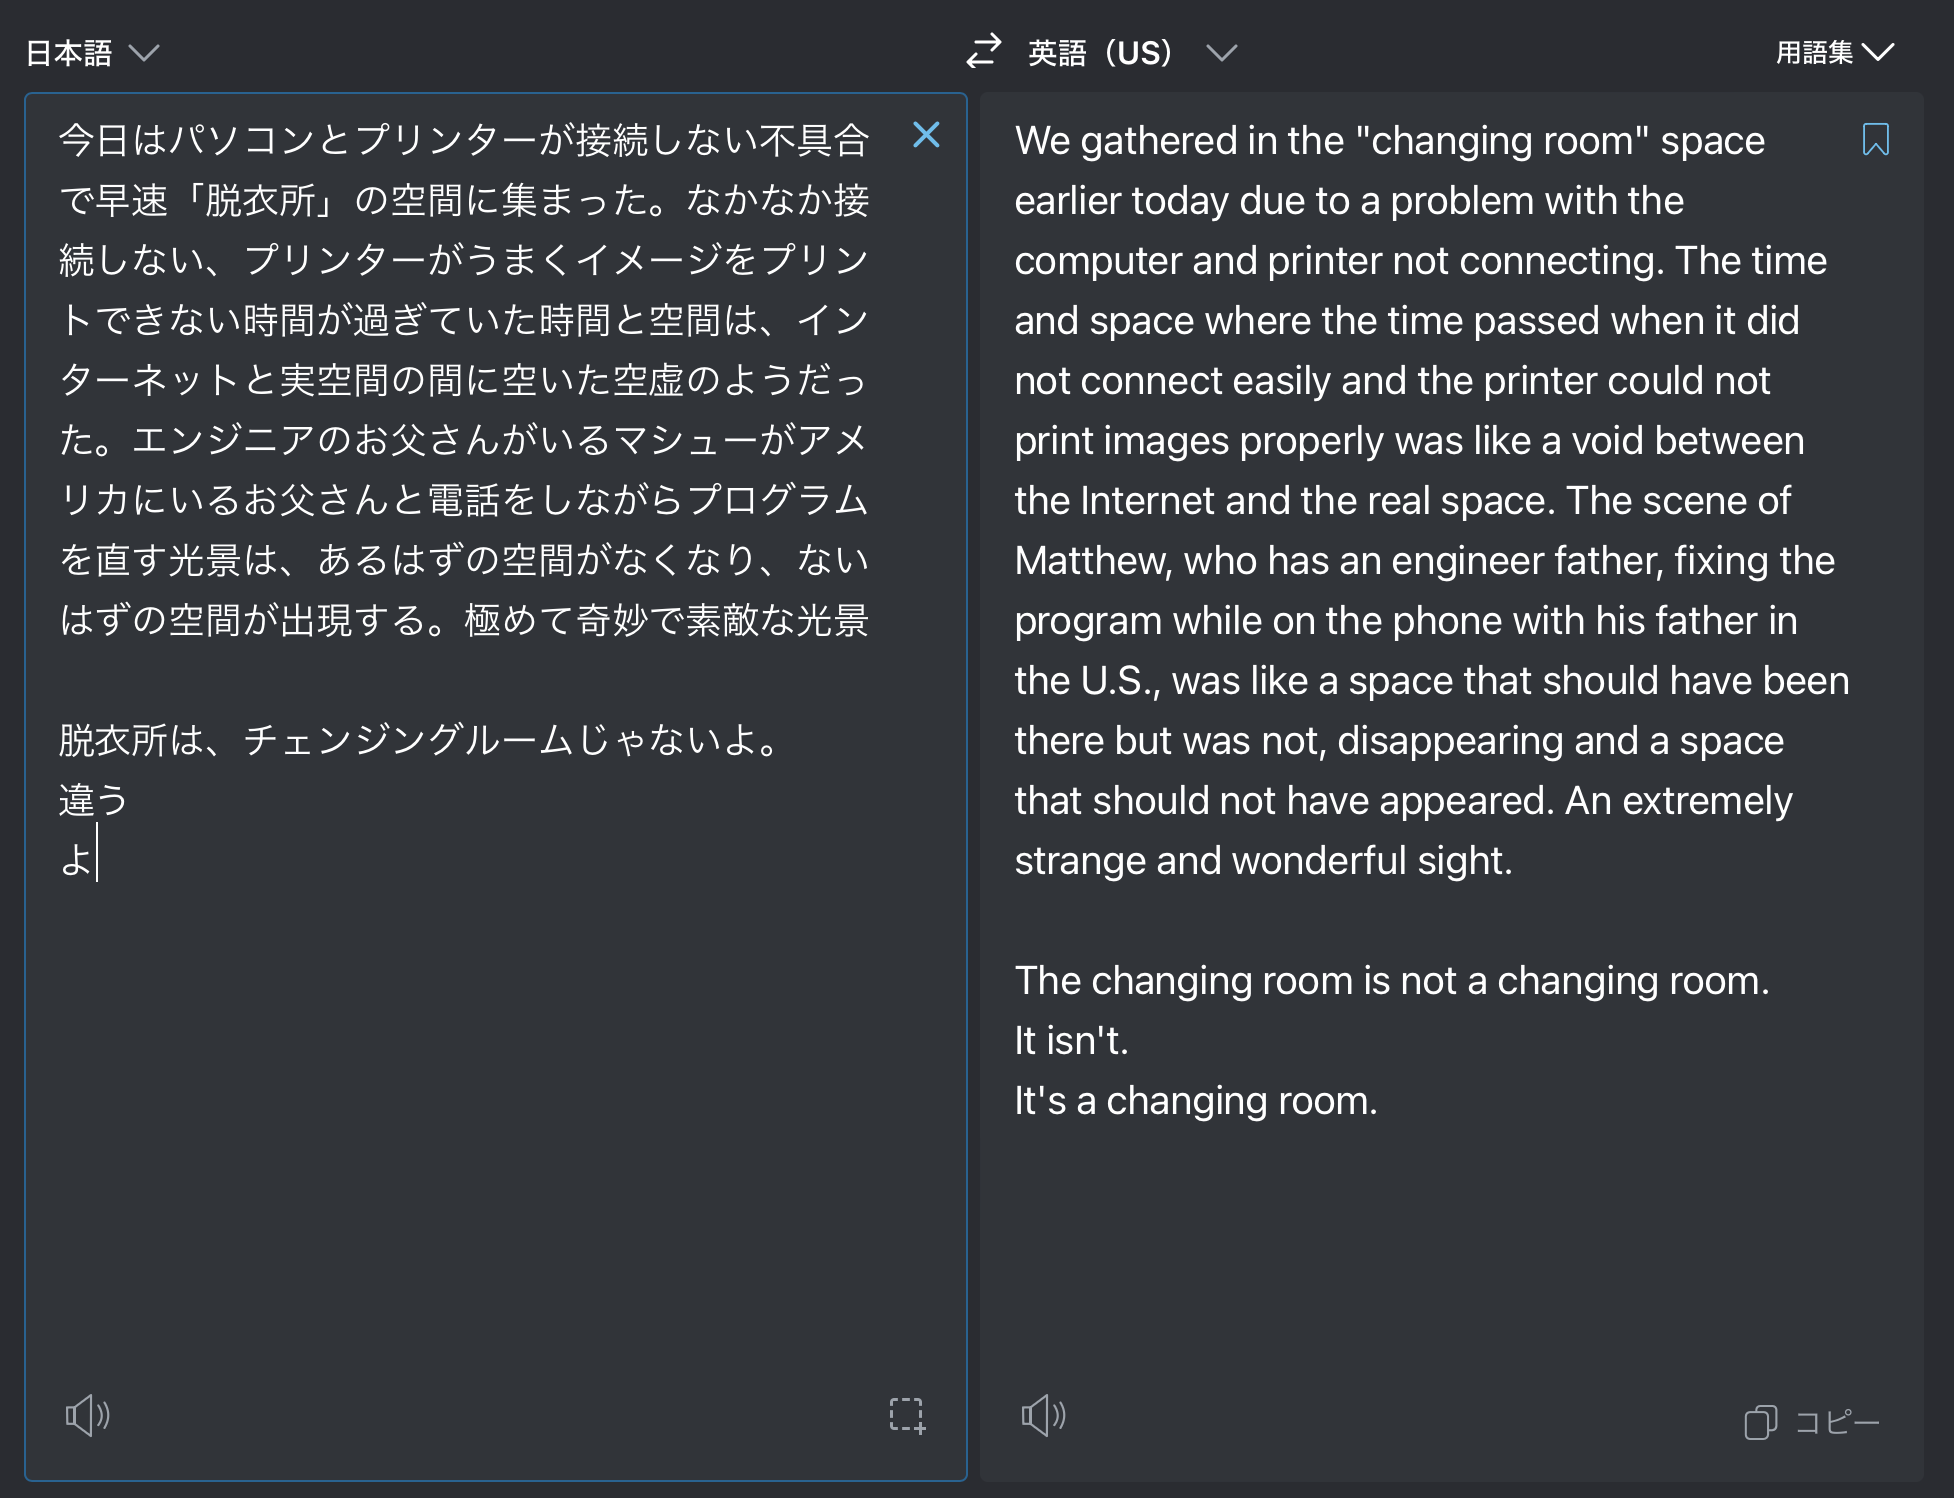Place cursor after よ in source text
The width and height of the screenshot is (1954, 1498).
point(96,860)
